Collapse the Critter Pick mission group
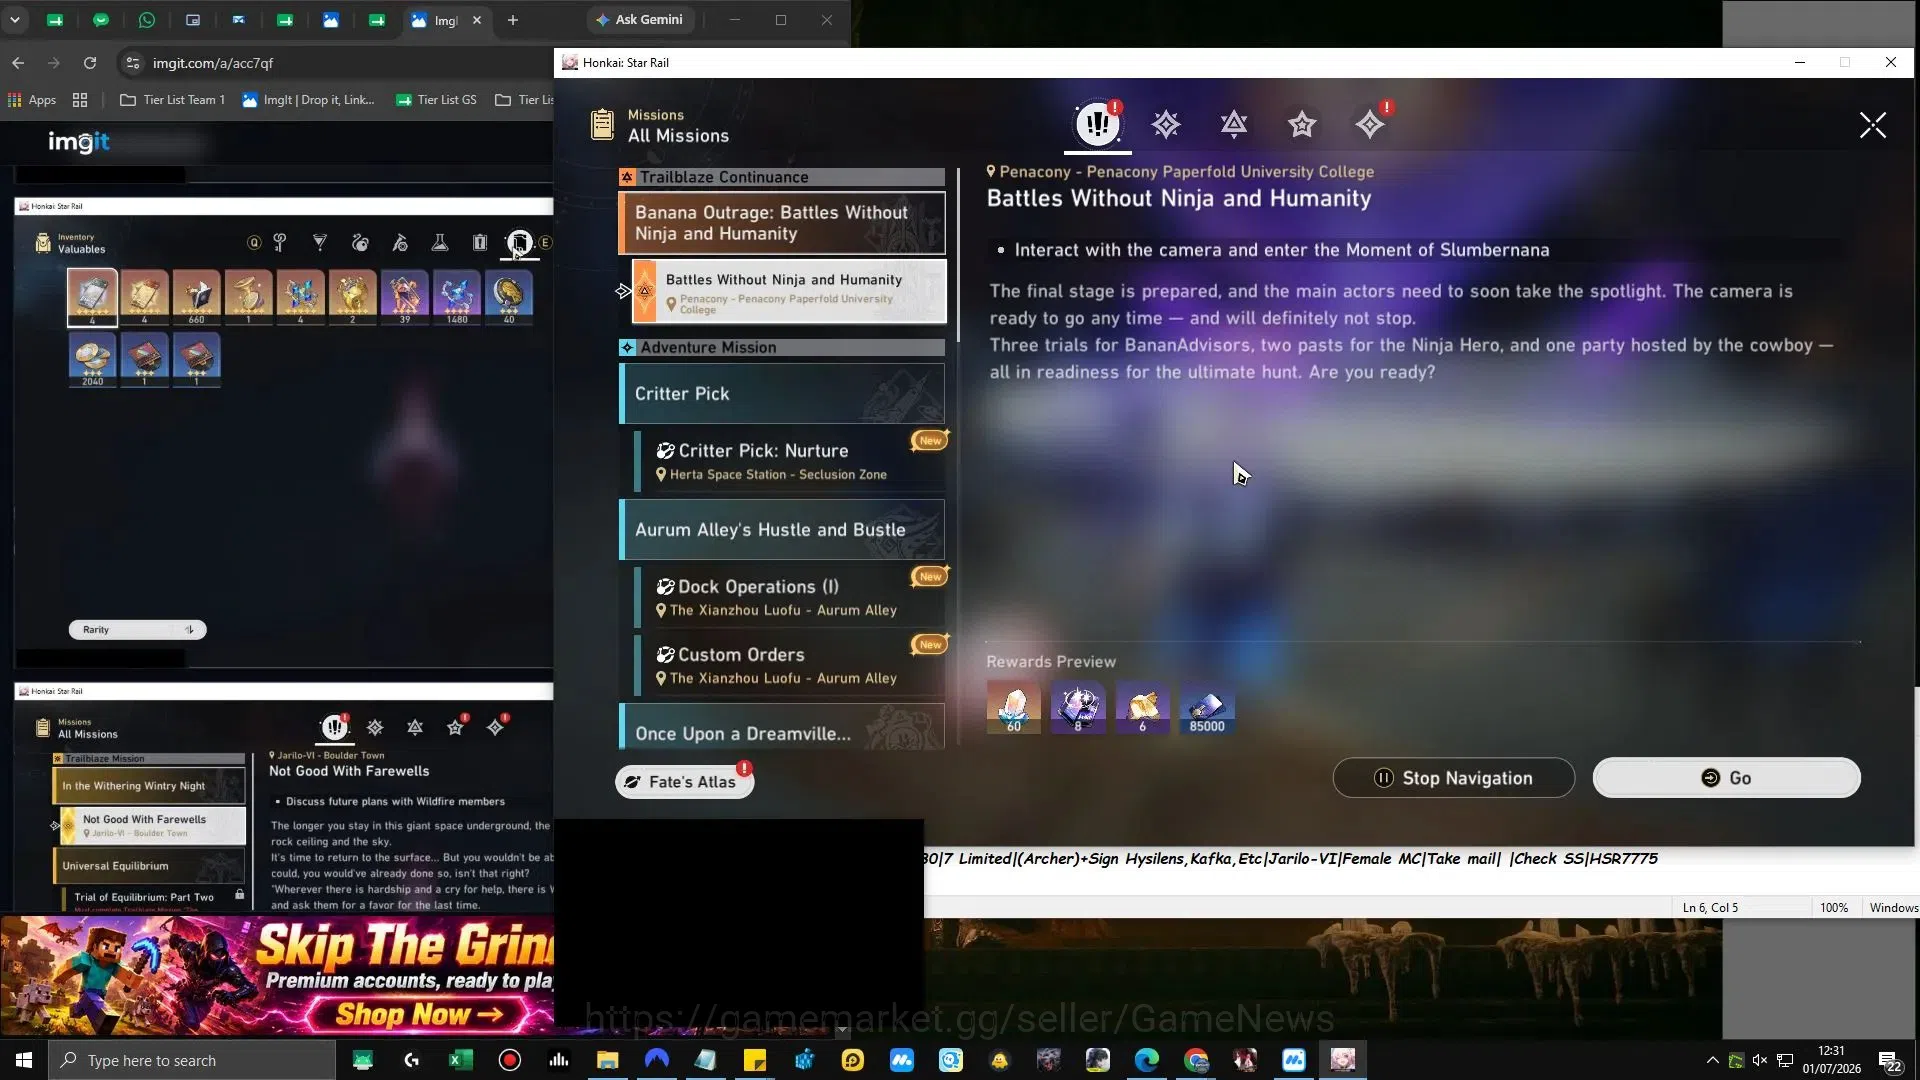 782,394
